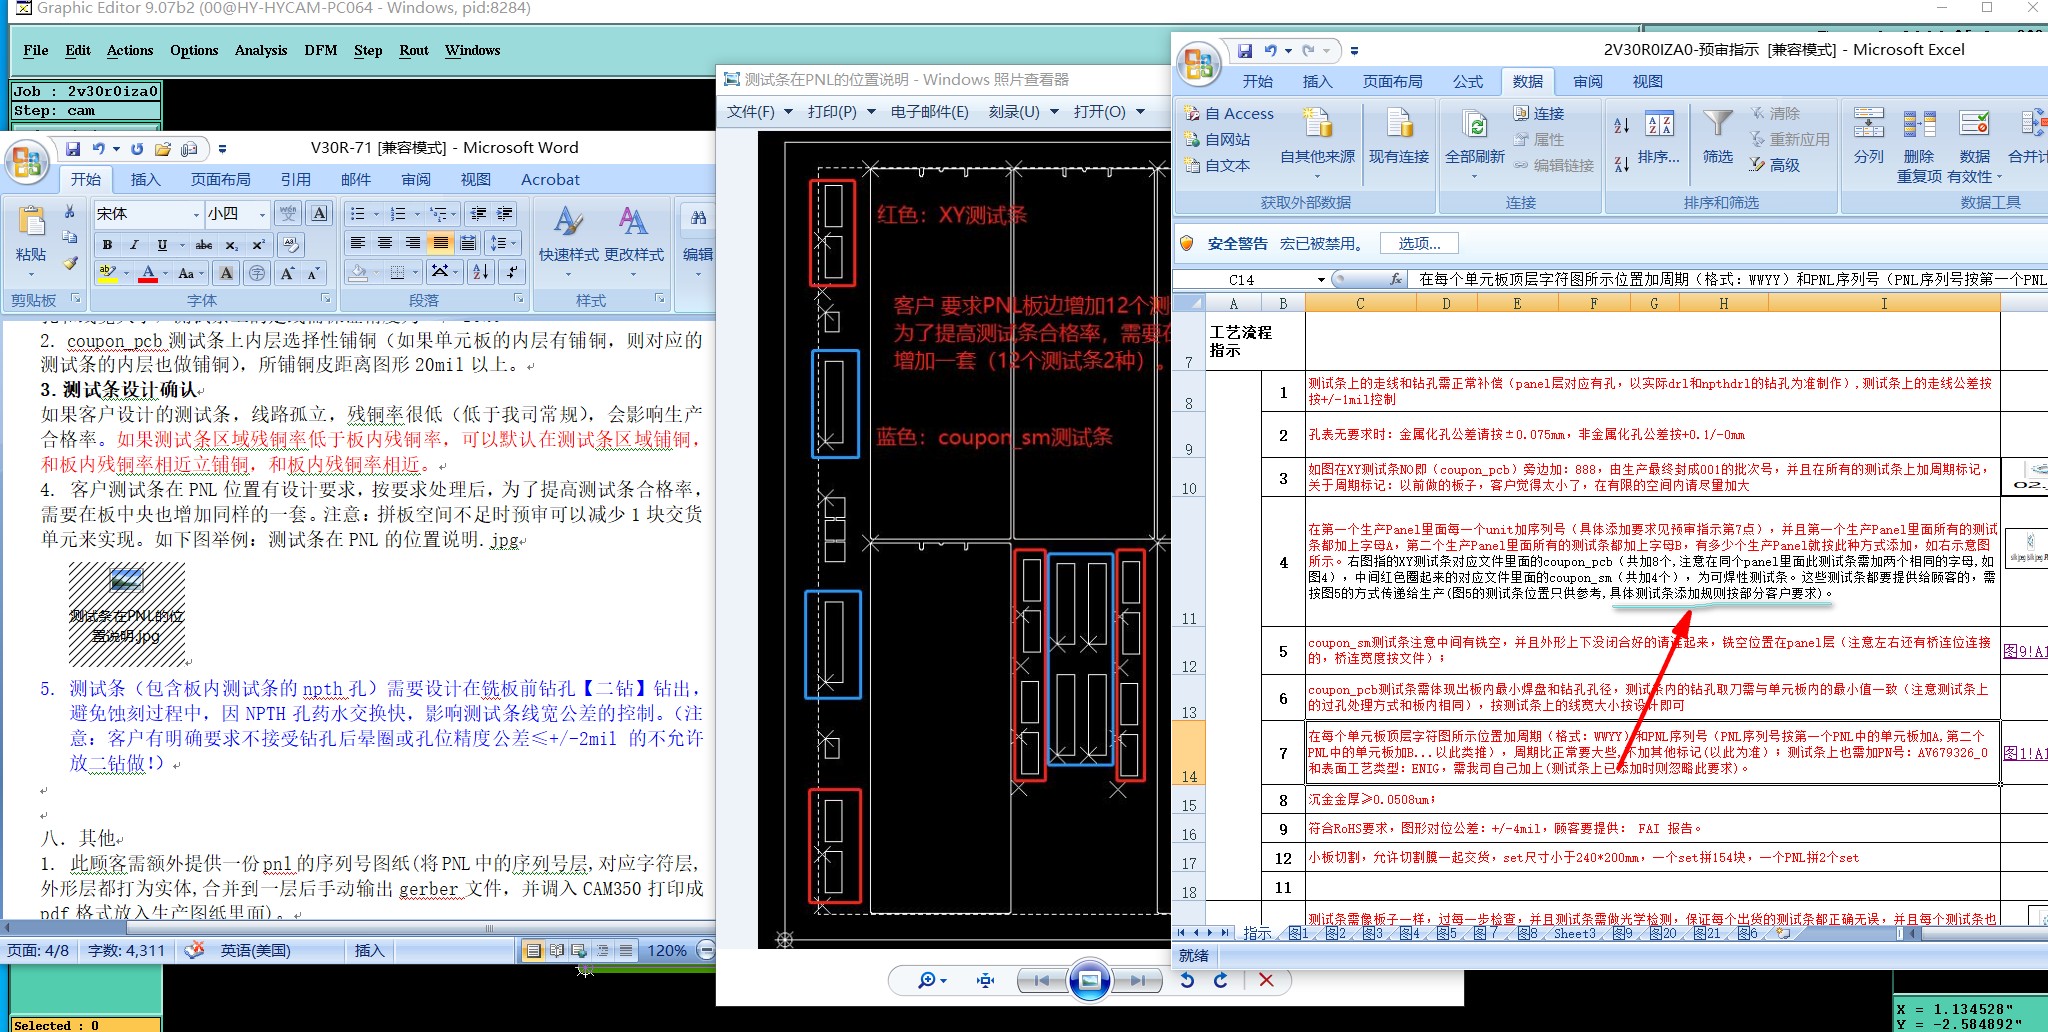The image size is (2048, 1032).
Task: Align text left in Word paragraph group
Action: coord(357,243)
